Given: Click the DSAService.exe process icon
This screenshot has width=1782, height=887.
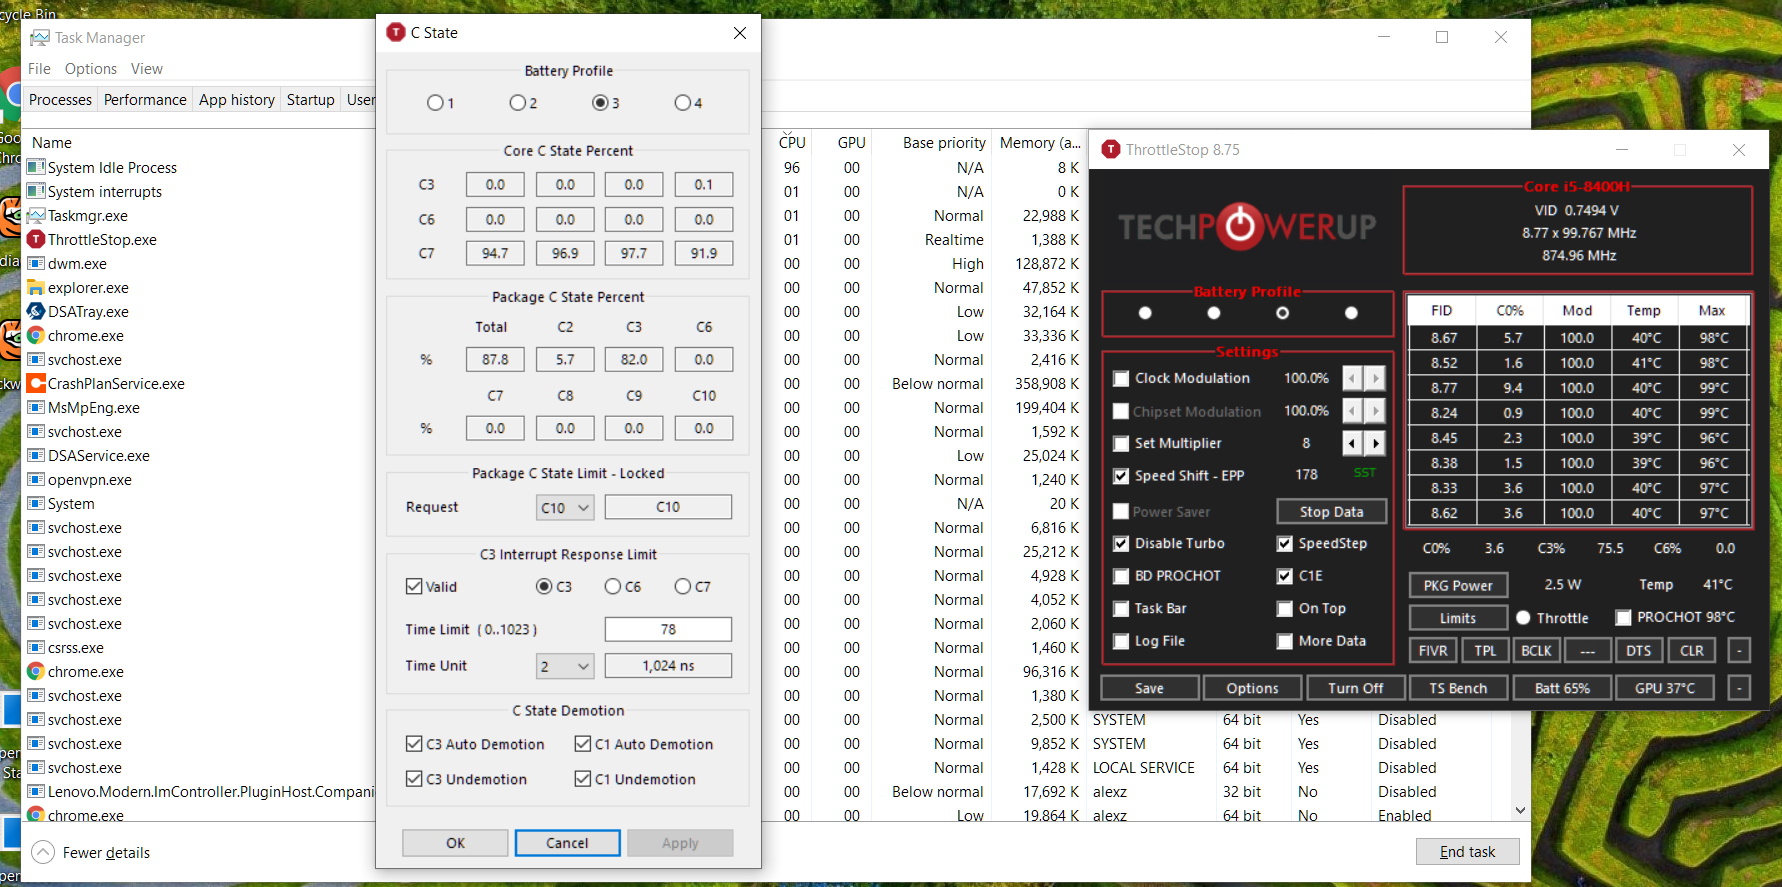Looking at the screenshot, I should pyautogui.click(x=36, y=455).
